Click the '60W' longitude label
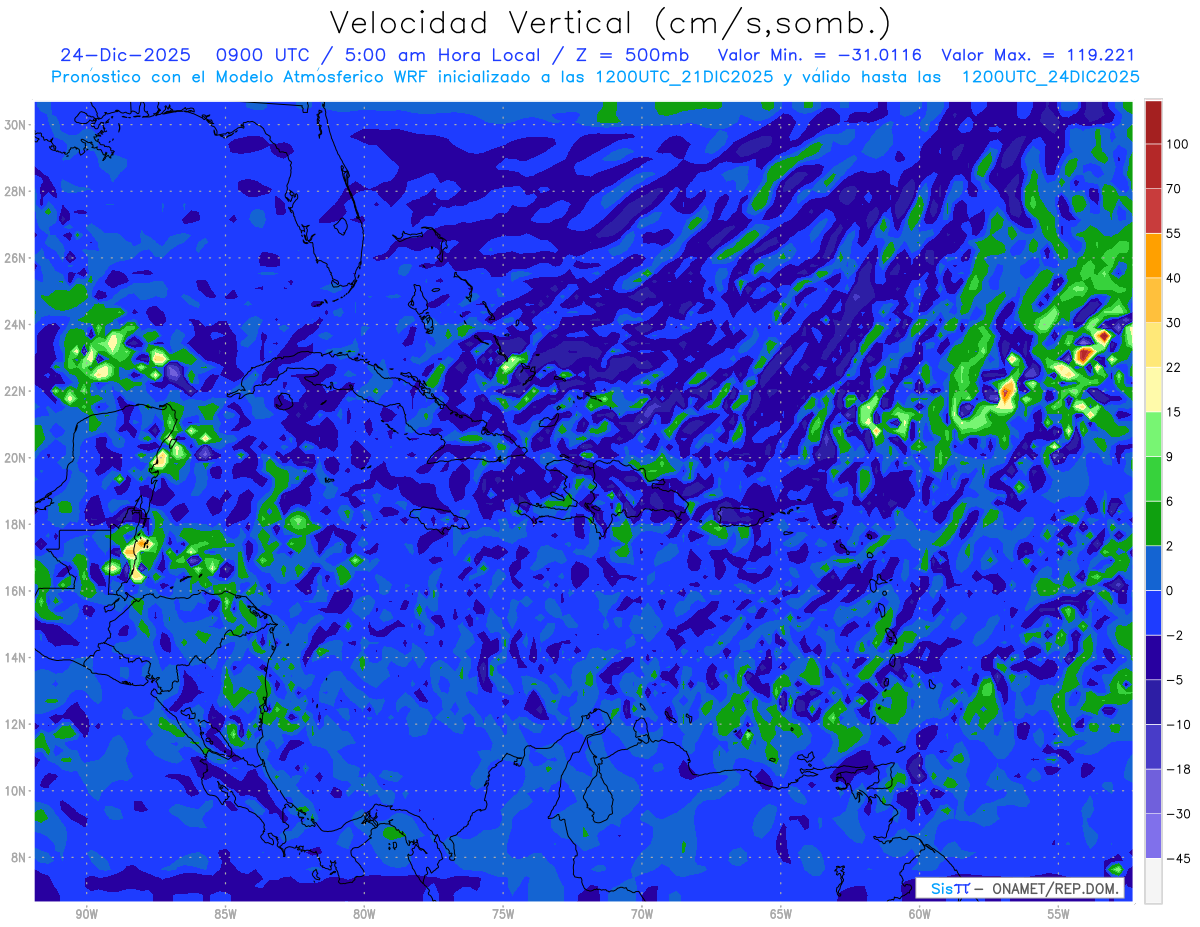Image resolution: width=1200 pixels, height=927 pixels. coord(920,914)
